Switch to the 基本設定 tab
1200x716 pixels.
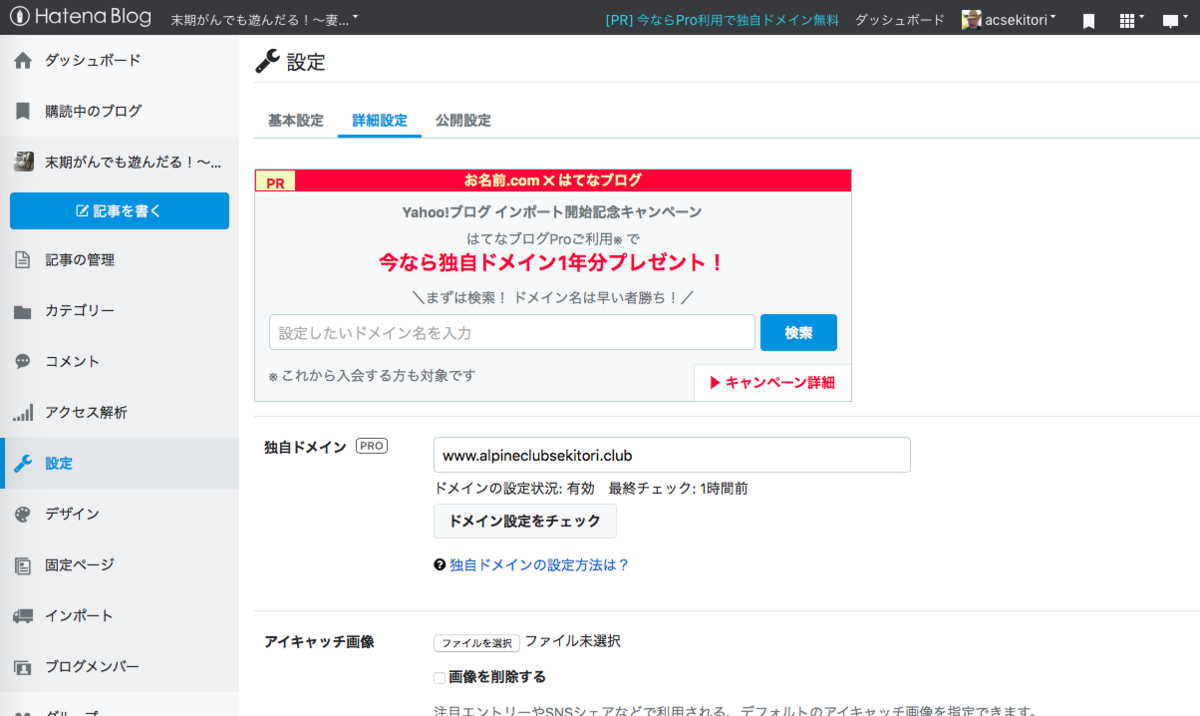294,120
